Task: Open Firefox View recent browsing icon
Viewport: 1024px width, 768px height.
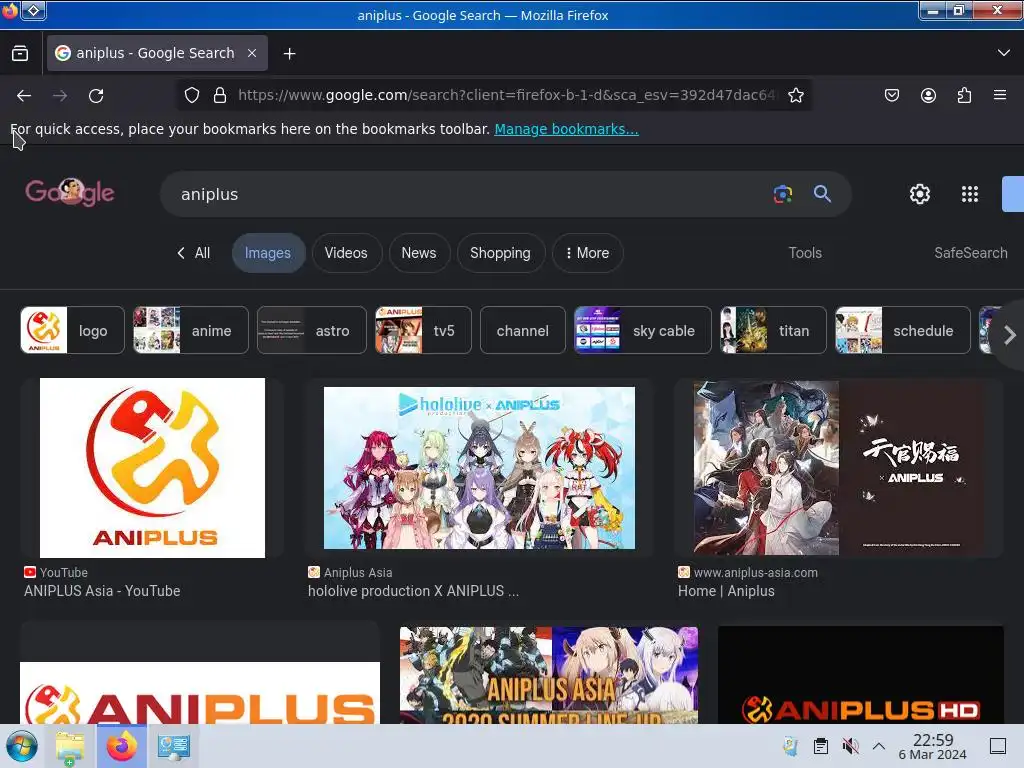Action: click(x=20, y=54)
